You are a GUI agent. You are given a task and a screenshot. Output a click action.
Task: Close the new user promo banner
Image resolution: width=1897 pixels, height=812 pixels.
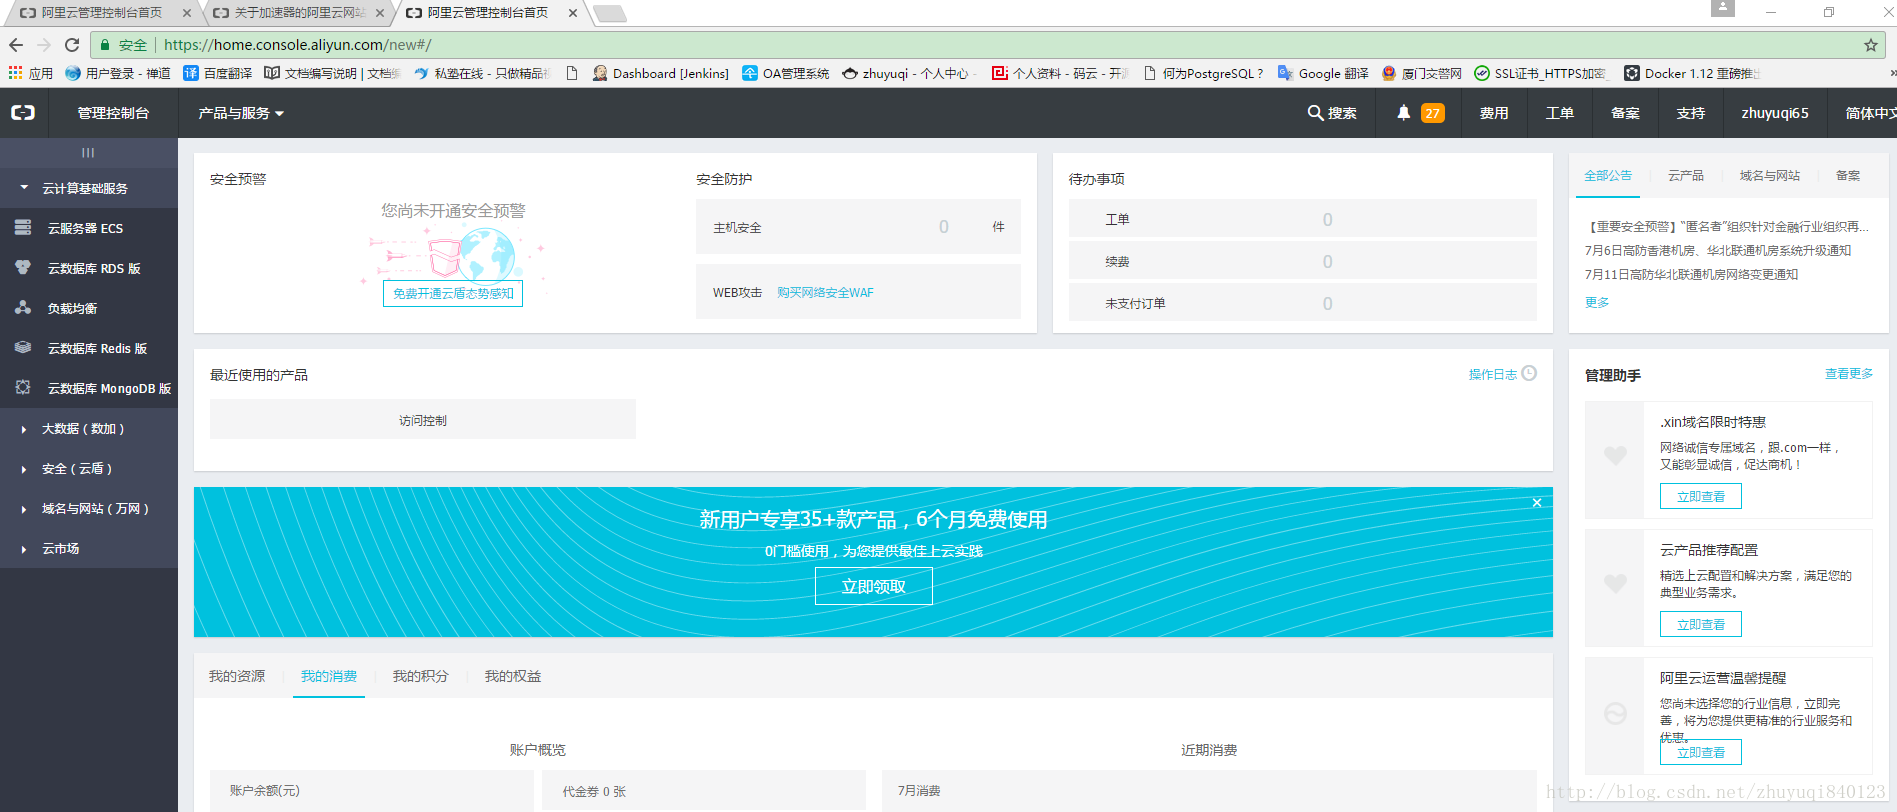pos(1537,503)
